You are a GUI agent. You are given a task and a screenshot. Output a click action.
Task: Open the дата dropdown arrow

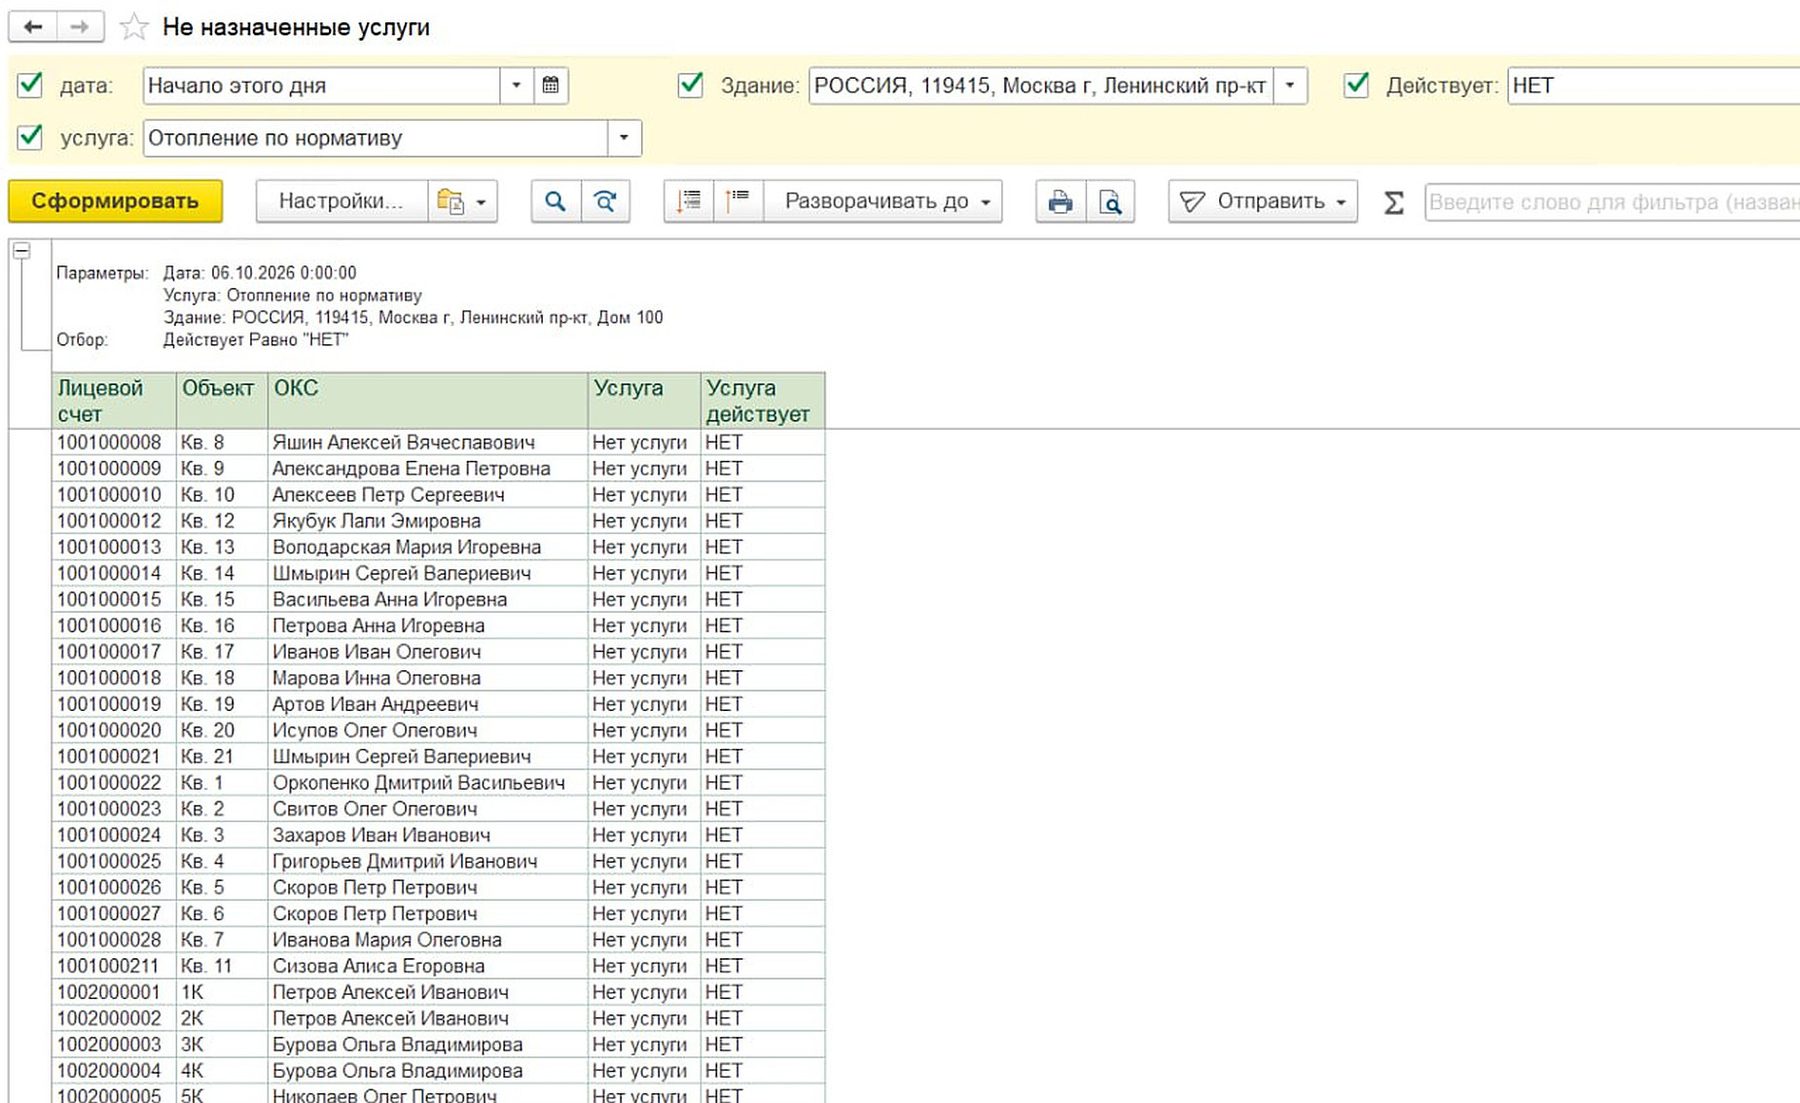tap(516, 85)
